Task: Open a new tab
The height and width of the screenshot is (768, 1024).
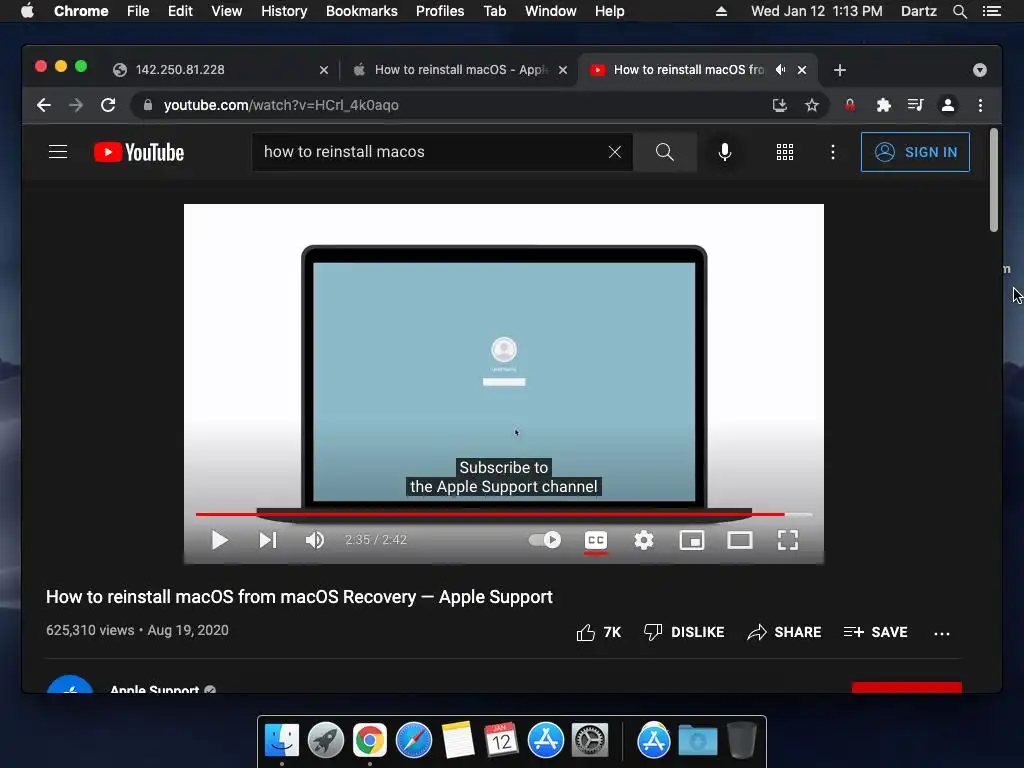Action: point(840,70)
